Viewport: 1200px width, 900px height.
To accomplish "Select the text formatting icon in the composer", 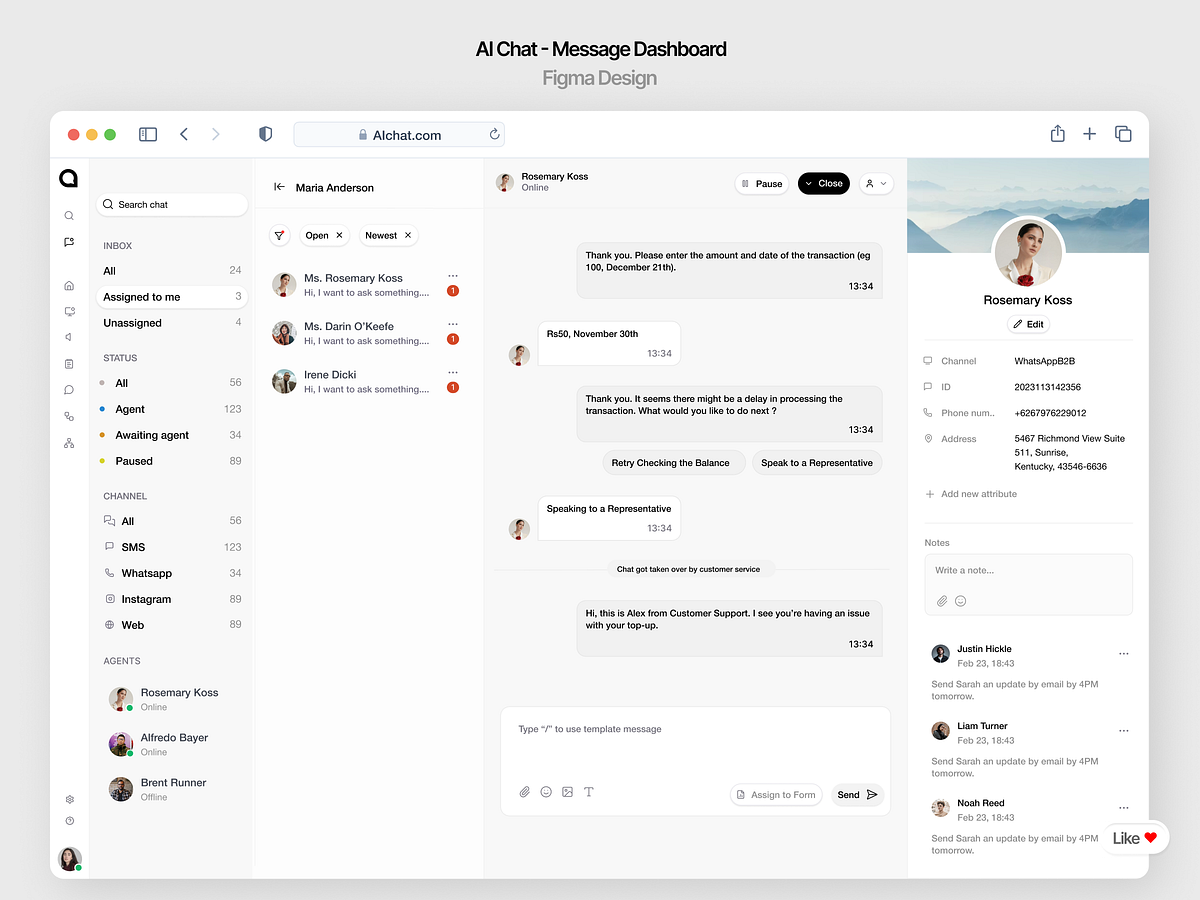I will coord(588,791).
